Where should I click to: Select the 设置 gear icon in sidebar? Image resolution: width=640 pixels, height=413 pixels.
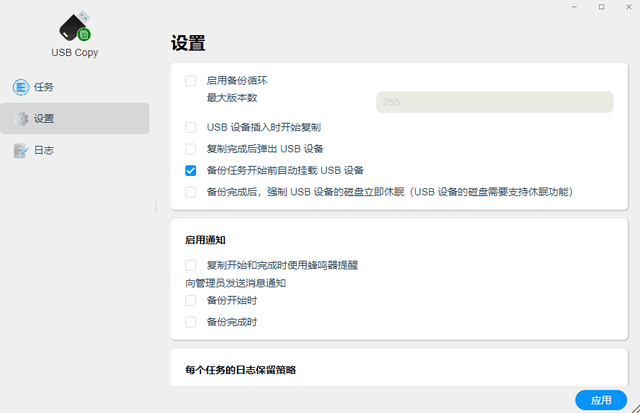(21, 119)
